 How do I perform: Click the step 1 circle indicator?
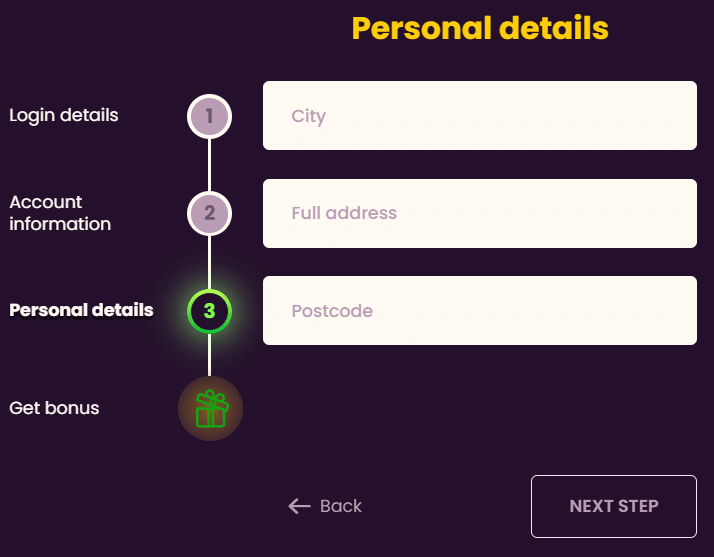point(209,116)
